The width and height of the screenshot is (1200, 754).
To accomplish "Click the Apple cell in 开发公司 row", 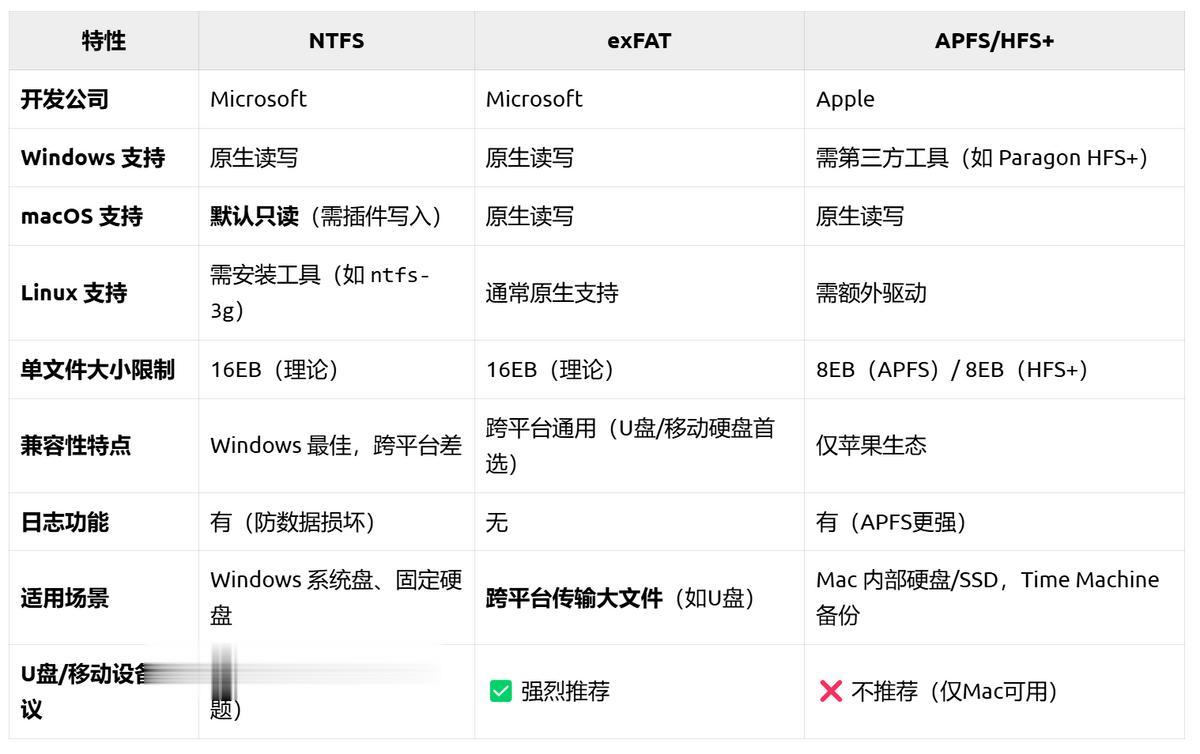I will pos(845,99).
